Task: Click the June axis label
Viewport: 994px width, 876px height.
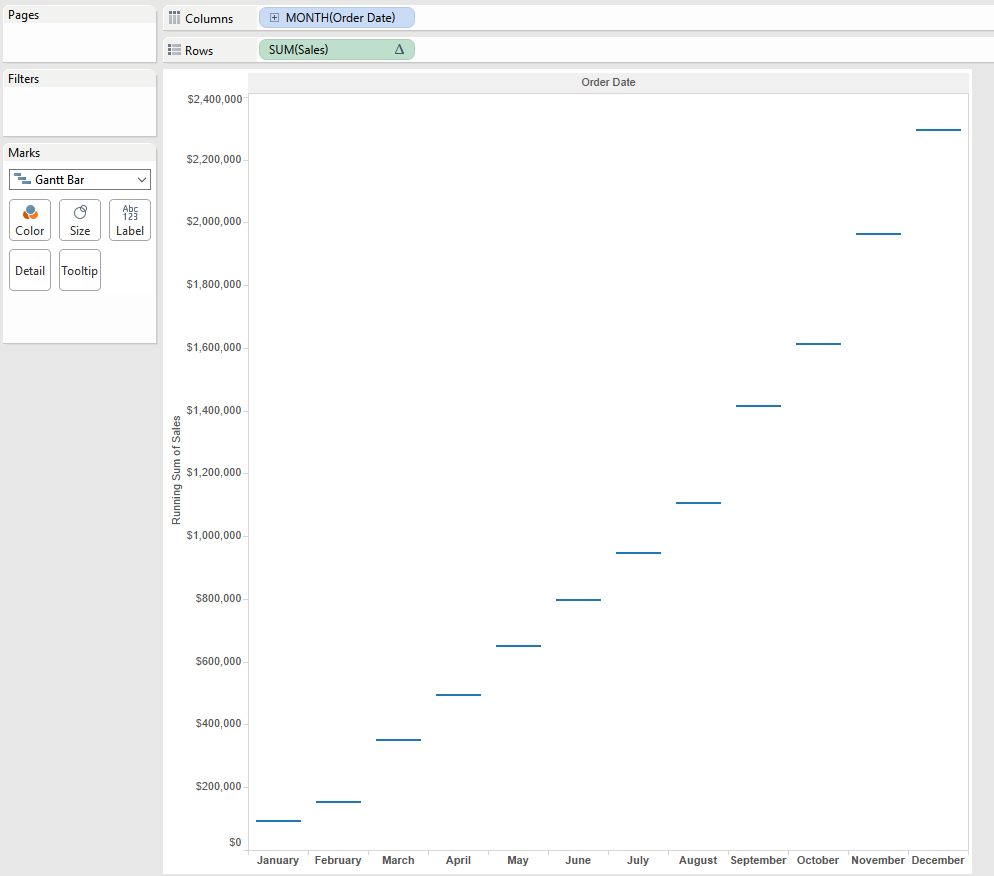Action: (578, 860)
